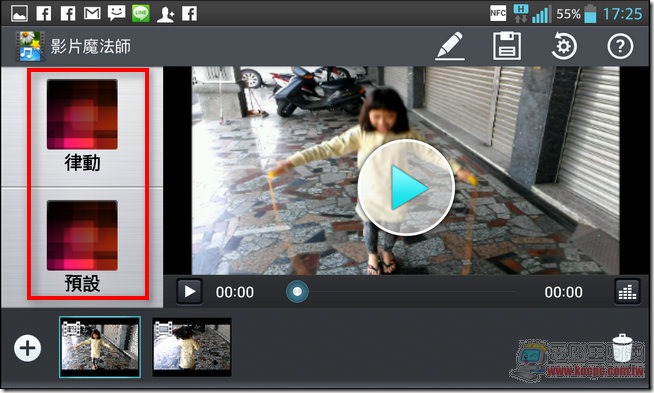Screen dimensions: 654x393
Task: Click the seek bar playhead knob
Action: tap(297, 292)
